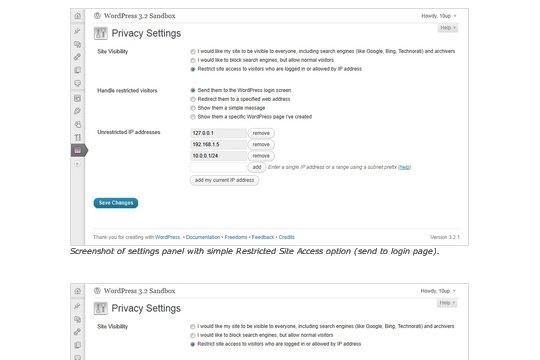Viewport: 540px width, 360px height.
Task: Remove the 127.0.0.1 IP address
Action: click(x=261, y=133)
